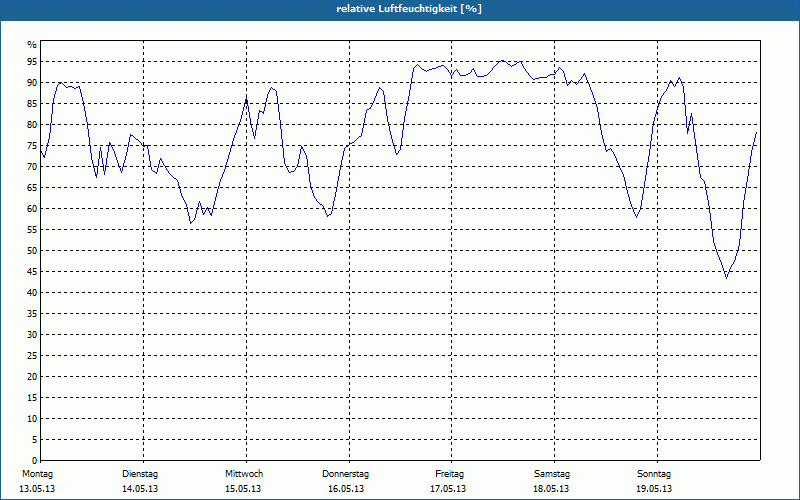Click the 30 y-axis value
The image size is (800, 500).
pos(32,335)
